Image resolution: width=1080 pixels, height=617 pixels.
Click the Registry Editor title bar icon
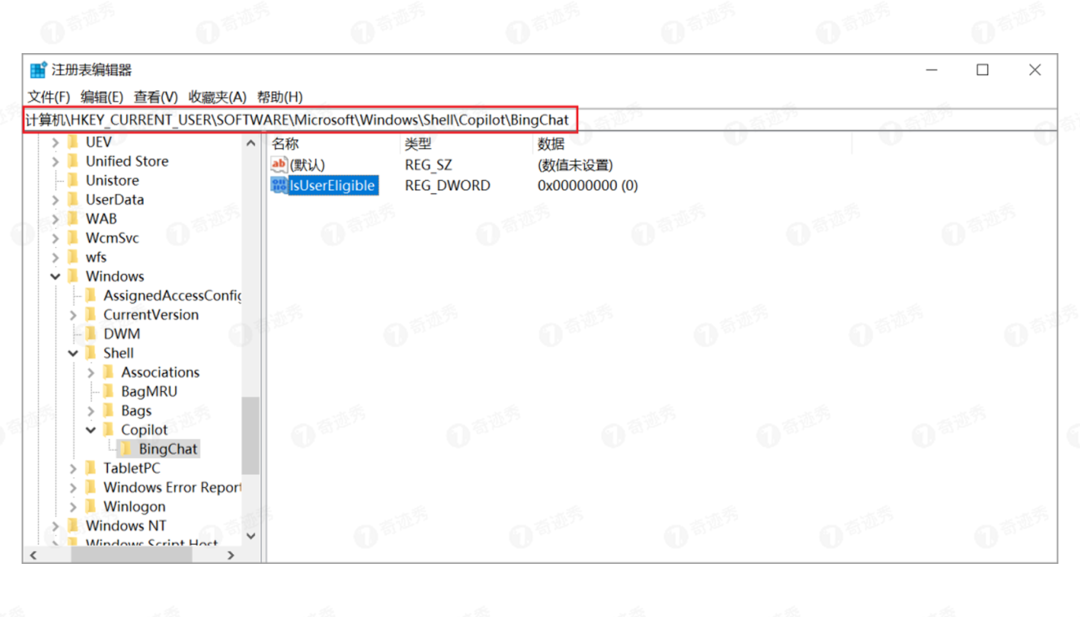pos(38,70)
